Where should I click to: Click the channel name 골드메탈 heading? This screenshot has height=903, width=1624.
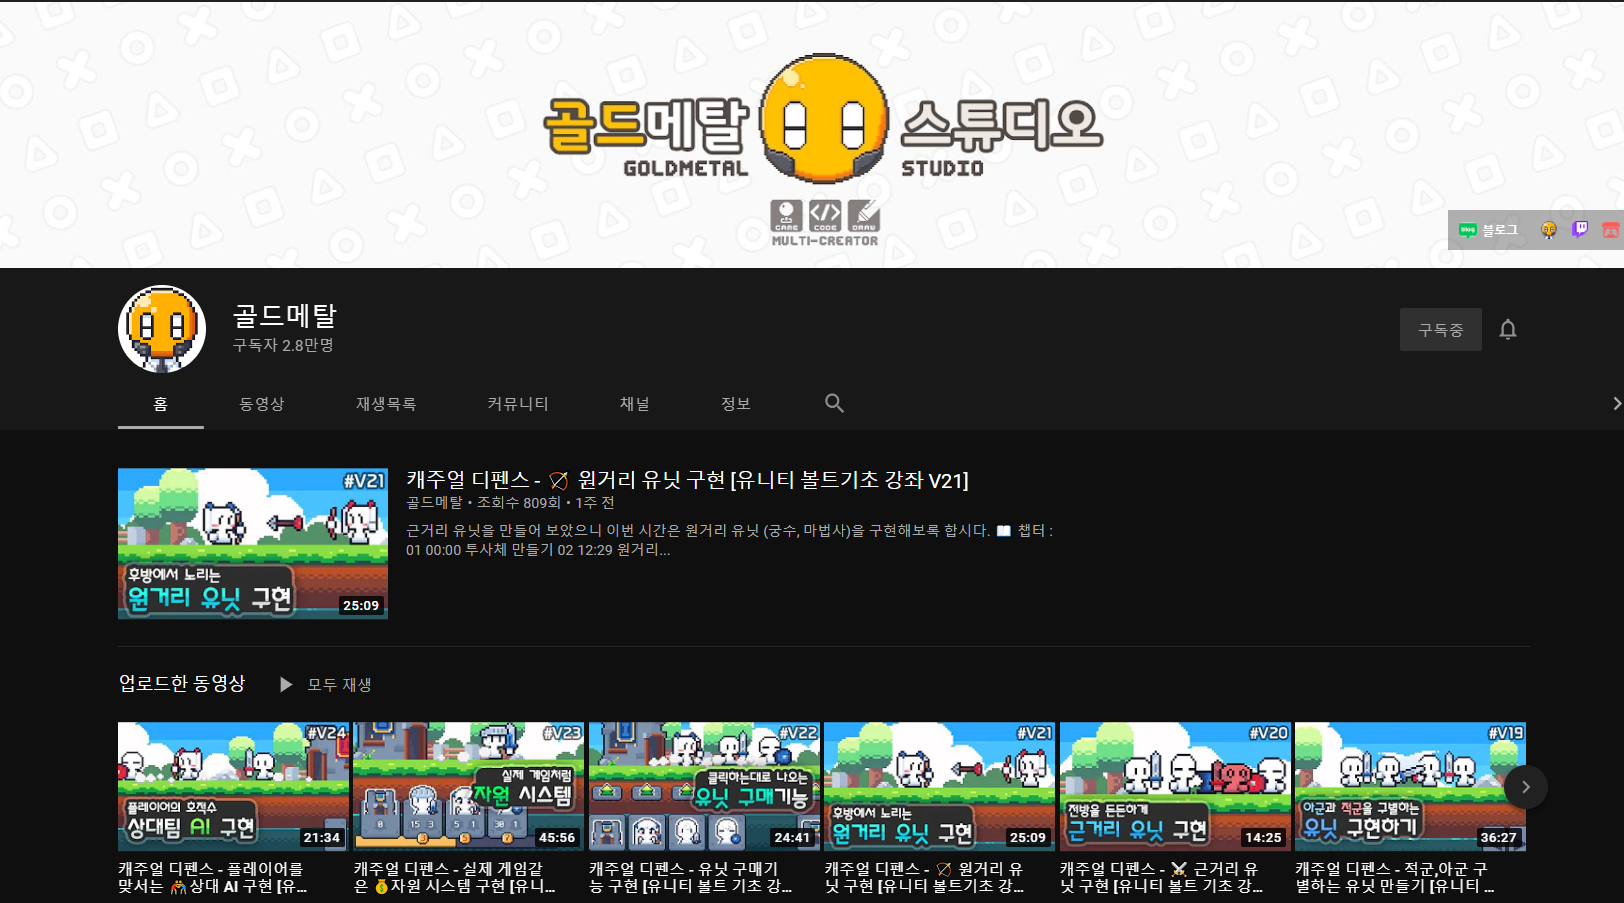coord(284,316)
